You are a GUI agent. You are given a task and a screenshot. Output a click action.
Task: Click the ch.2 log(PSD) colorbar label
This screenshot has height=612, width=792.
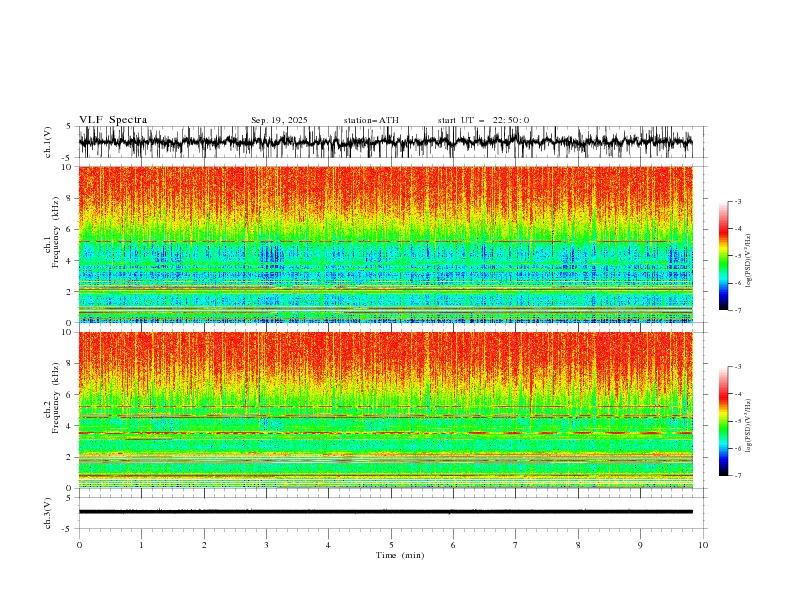click(748, 425)
